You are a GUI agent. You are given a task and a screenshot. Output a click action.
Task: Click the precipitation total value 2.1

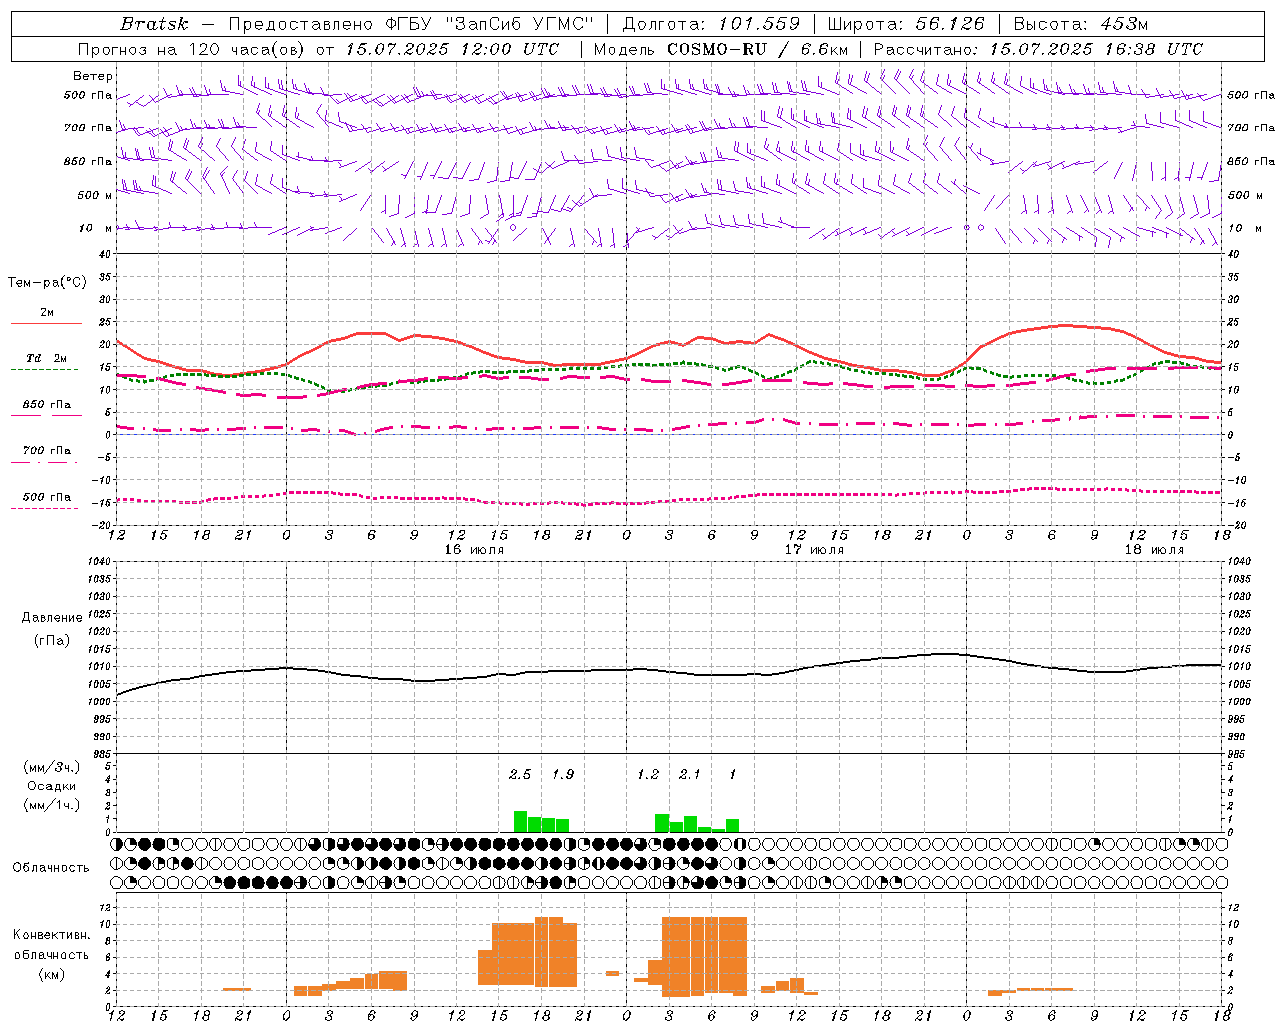(690, 774)
